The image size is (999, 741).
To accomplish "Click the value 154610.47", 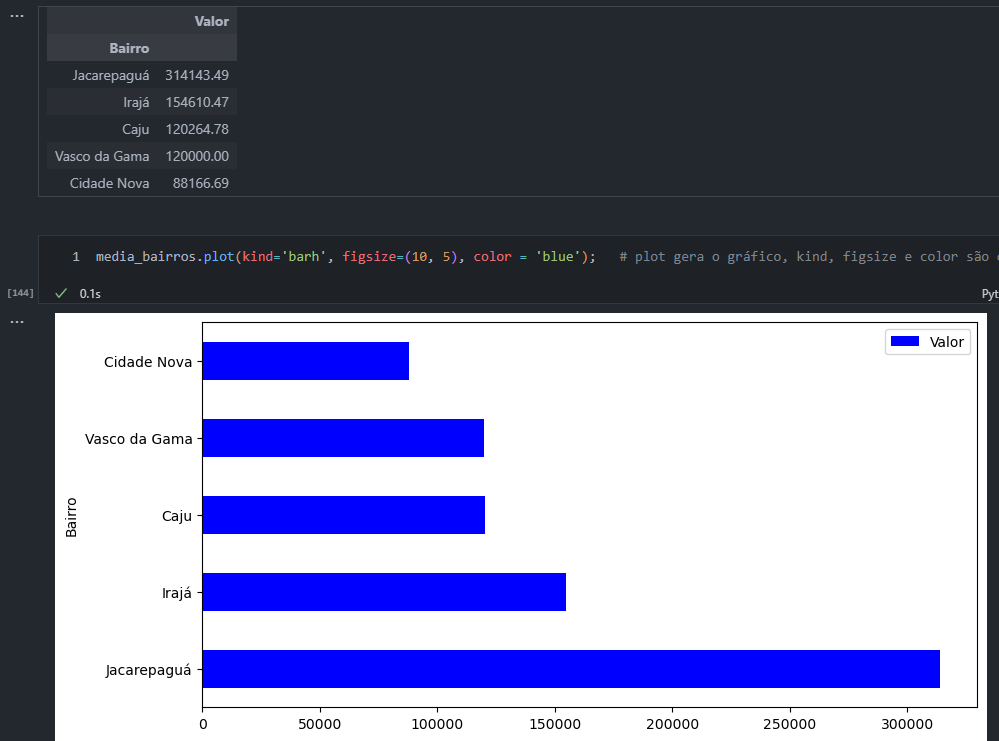I will click(197, 103).
